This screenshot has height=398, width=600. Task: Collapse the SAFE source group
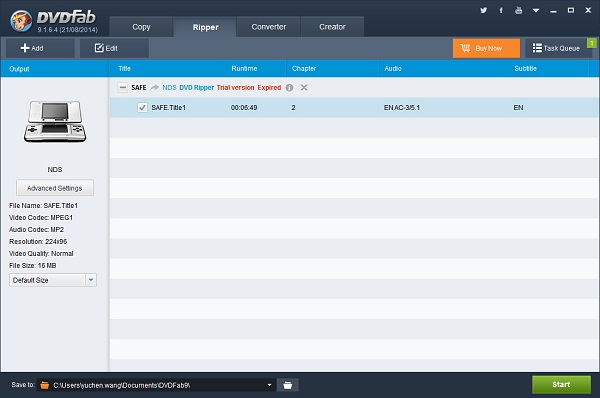[x=122, y=88]
